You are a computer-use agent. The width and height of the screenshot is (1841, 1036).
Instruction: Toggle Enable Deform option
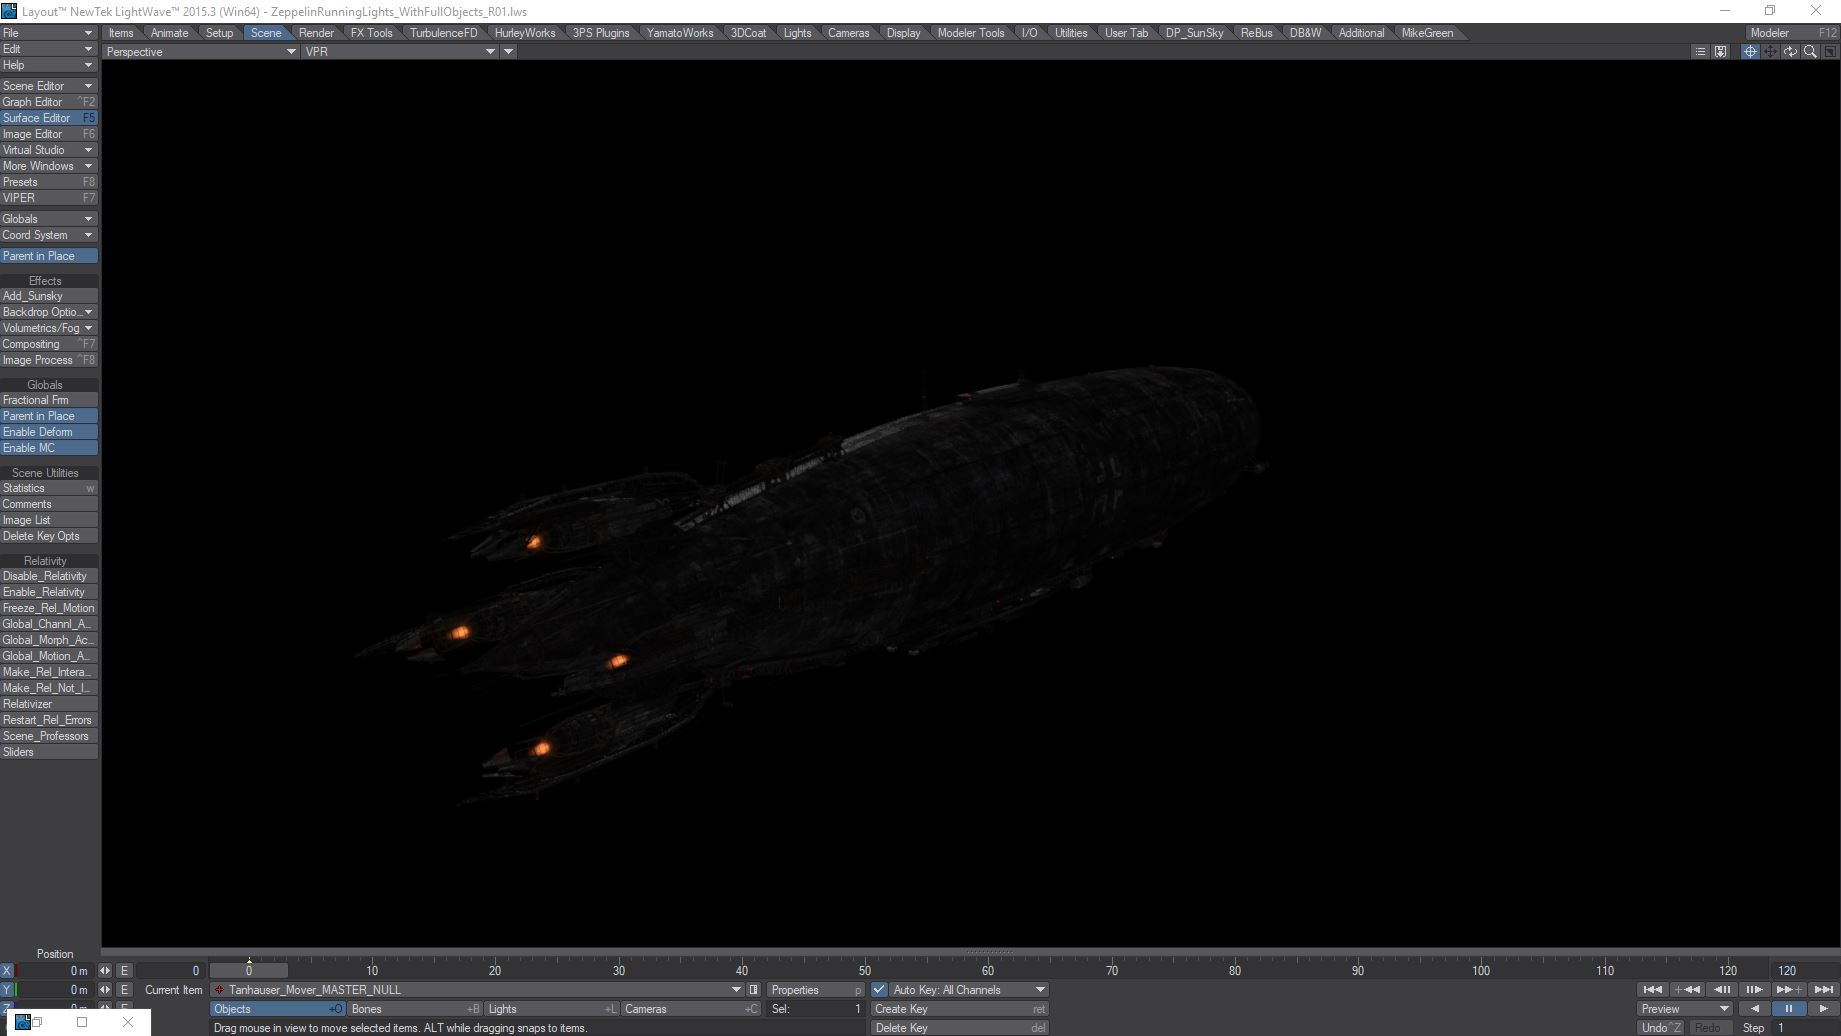pos(49,432)
